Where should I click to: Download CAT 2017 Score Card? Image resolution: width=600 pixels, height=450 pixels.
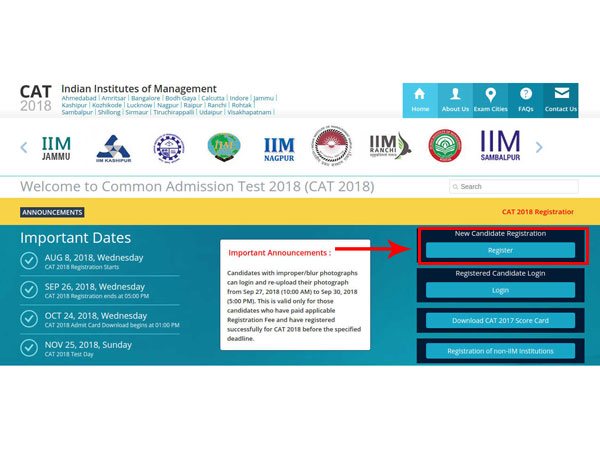tap(500, 320)
